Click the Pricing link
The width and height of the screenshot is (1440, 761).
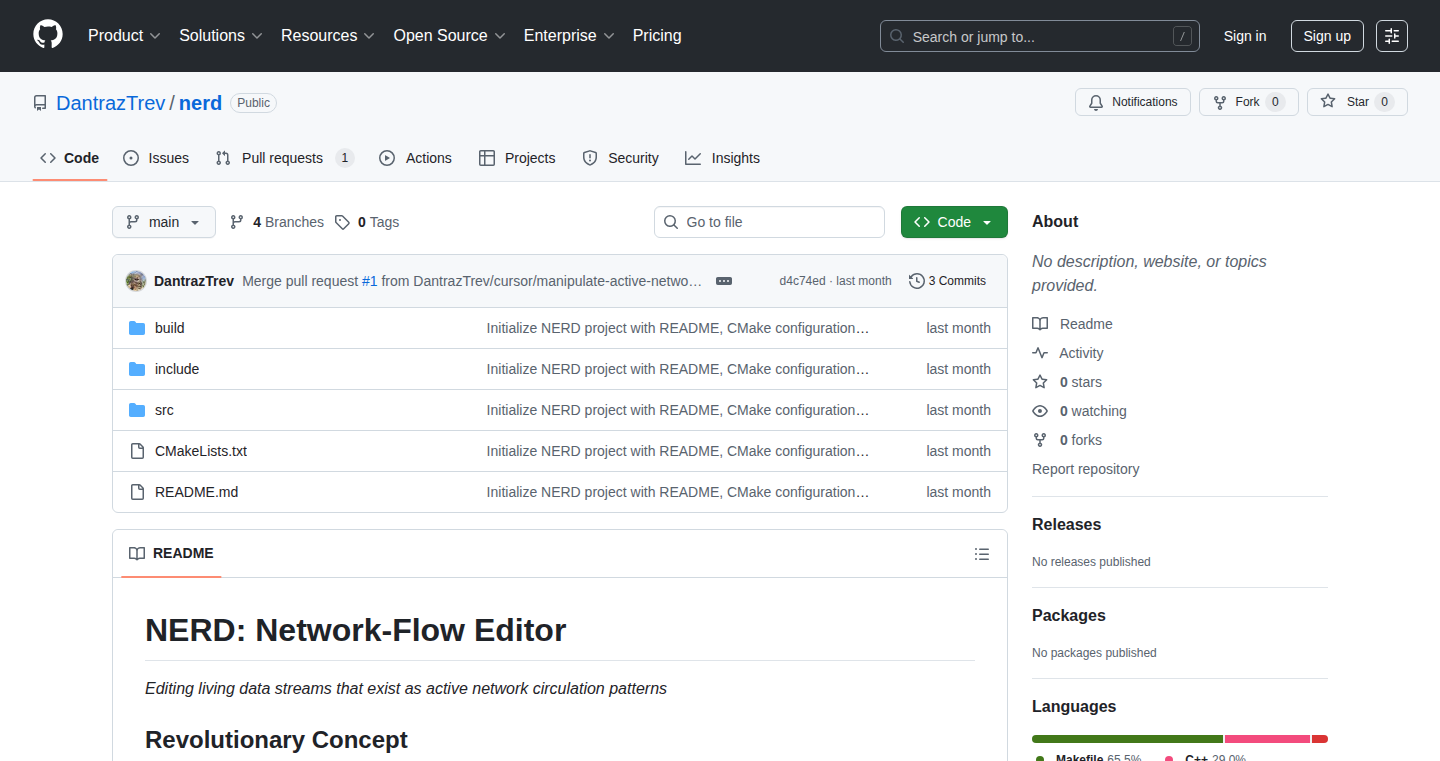[657, 36]
